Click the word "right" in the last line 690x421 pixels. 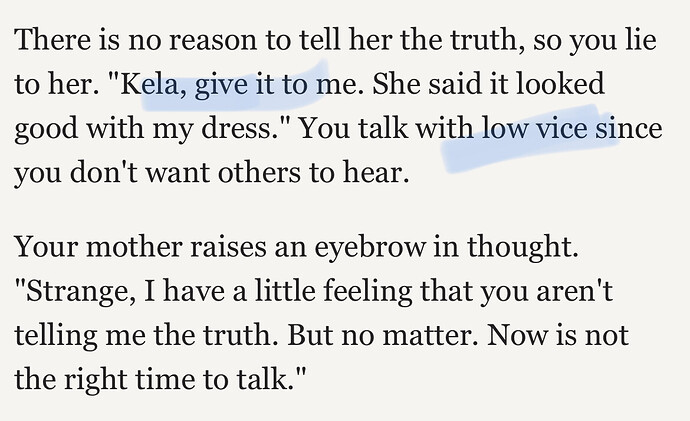pyautogui.click(x=95, y=381)
